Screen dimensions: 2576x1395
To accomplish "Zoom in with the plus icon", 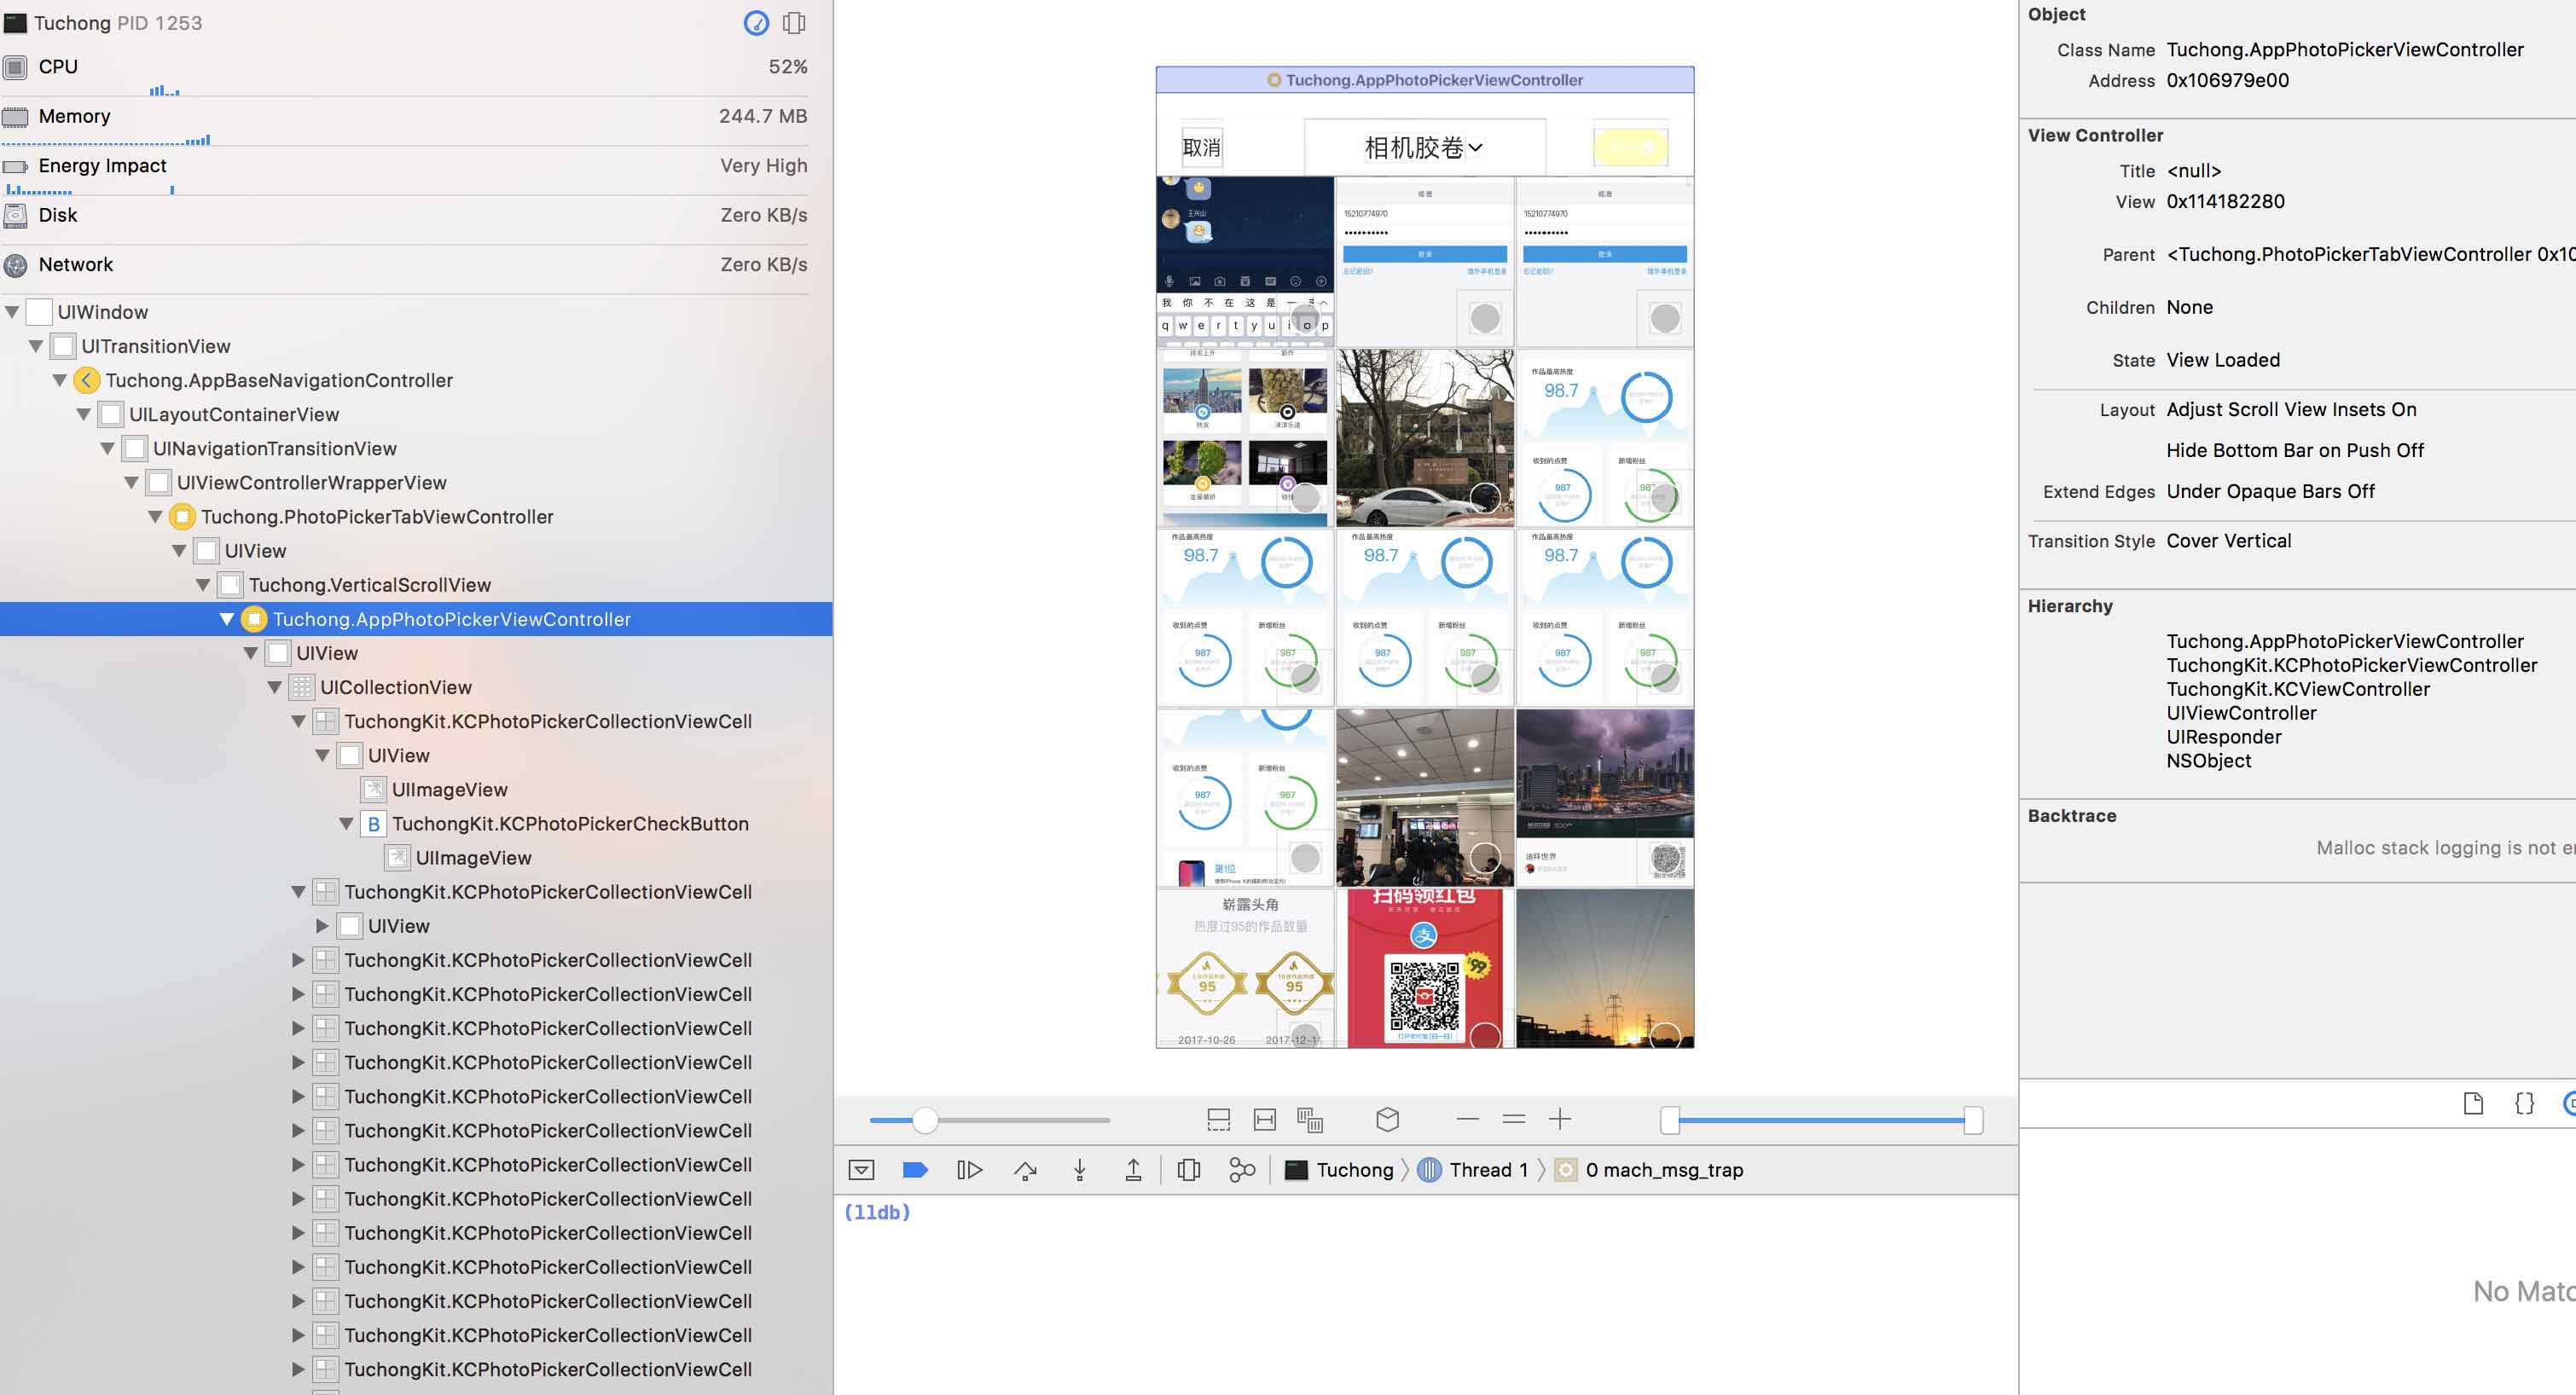I will [x=1560, y=1119].
